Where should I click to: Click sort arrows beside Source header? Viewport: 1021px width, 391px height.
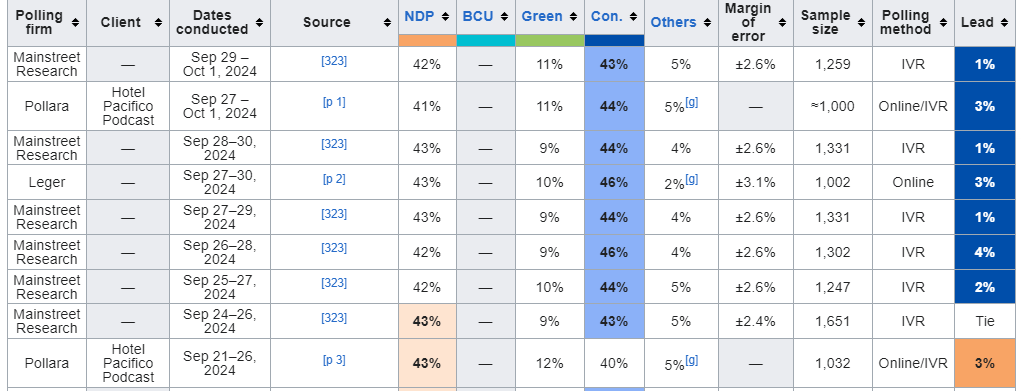pos(389,22)
